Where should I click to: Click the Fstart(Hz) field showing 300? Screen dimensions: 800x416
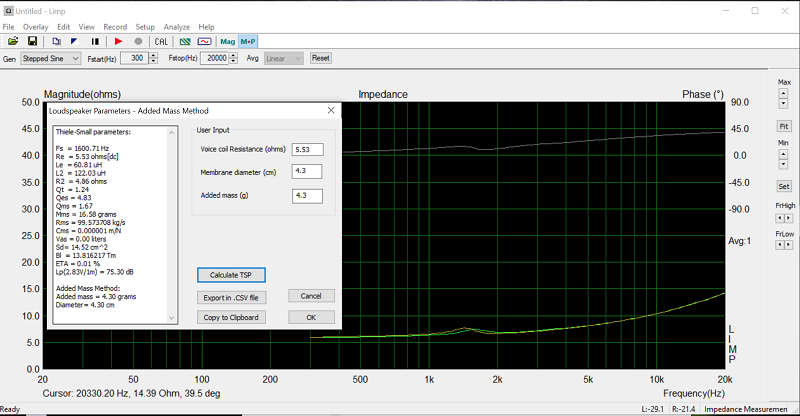coord(135,59)
